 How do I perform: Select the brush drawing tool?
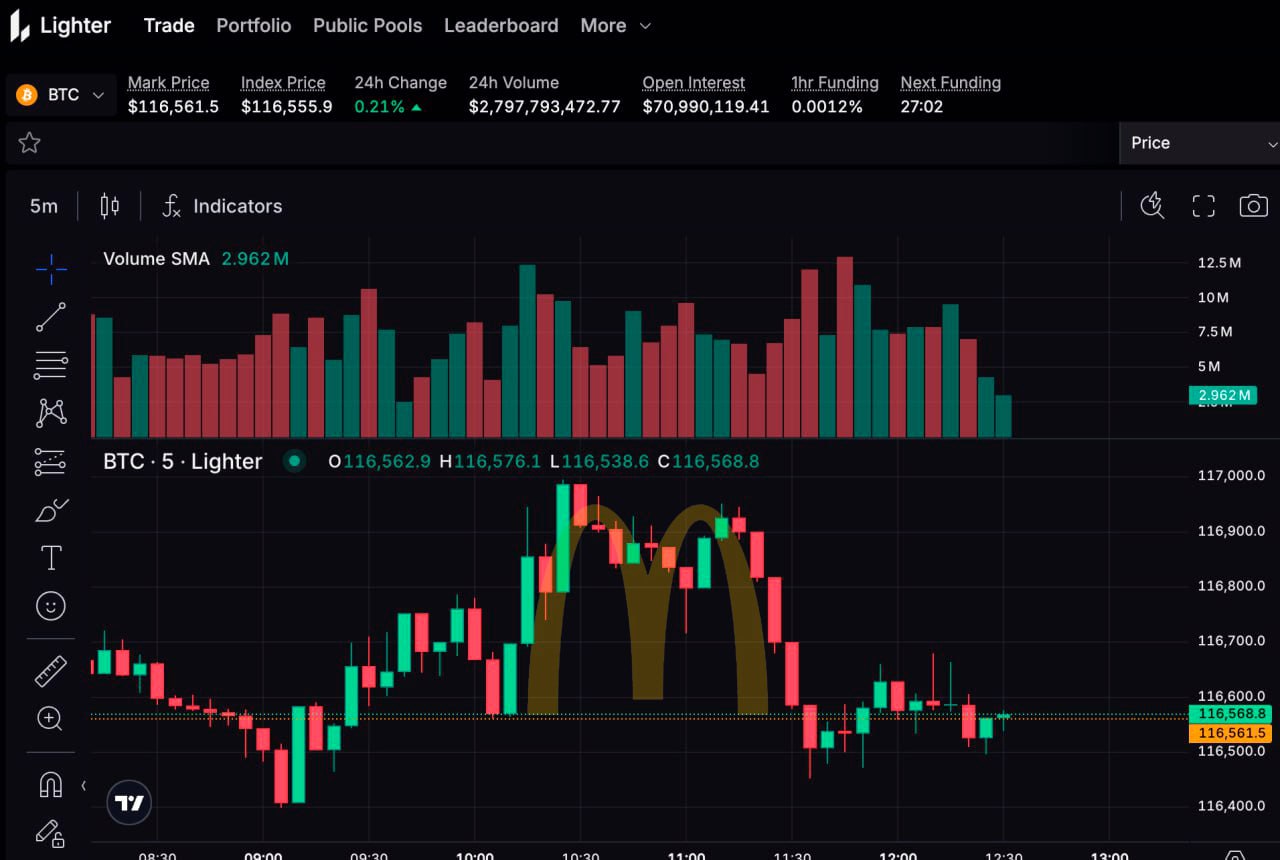[51, 510]
